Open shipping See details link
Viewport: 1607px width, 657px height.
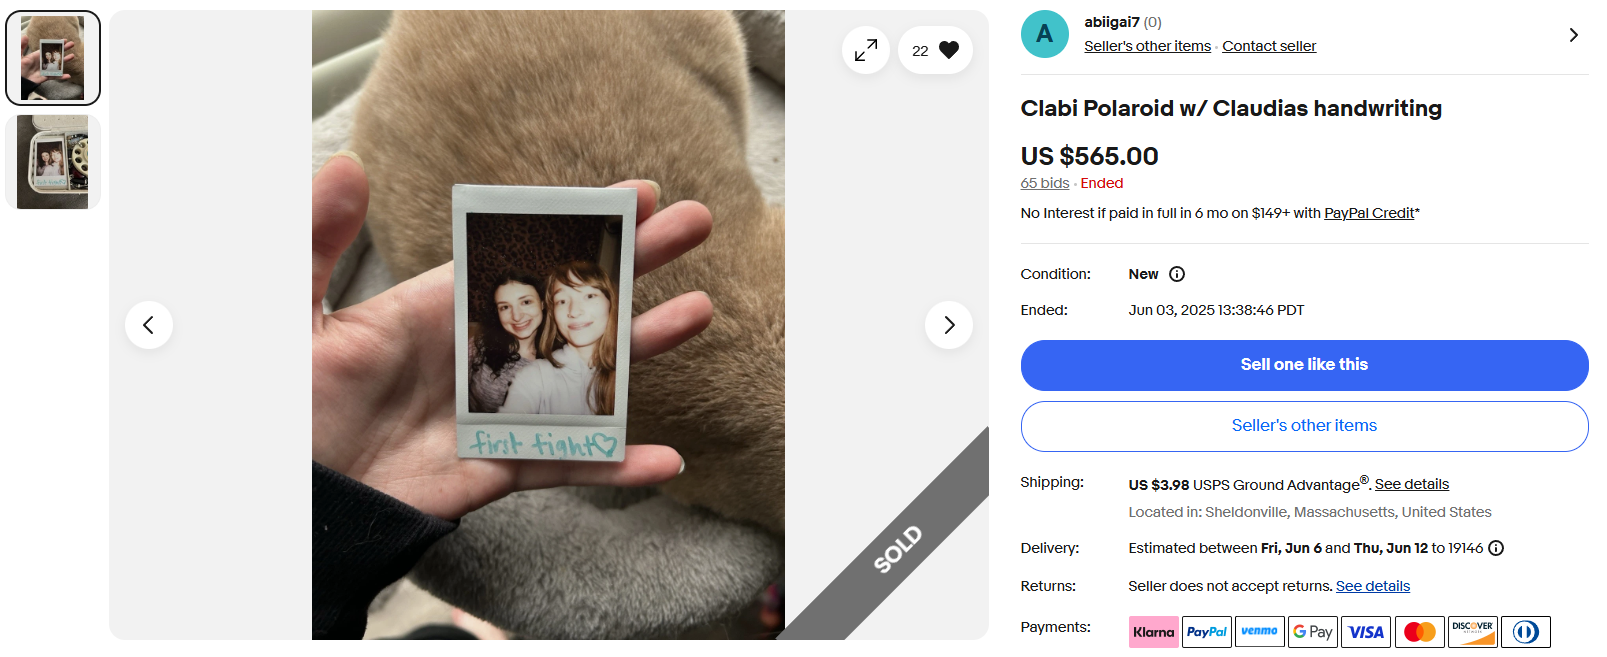[1412, 484]
